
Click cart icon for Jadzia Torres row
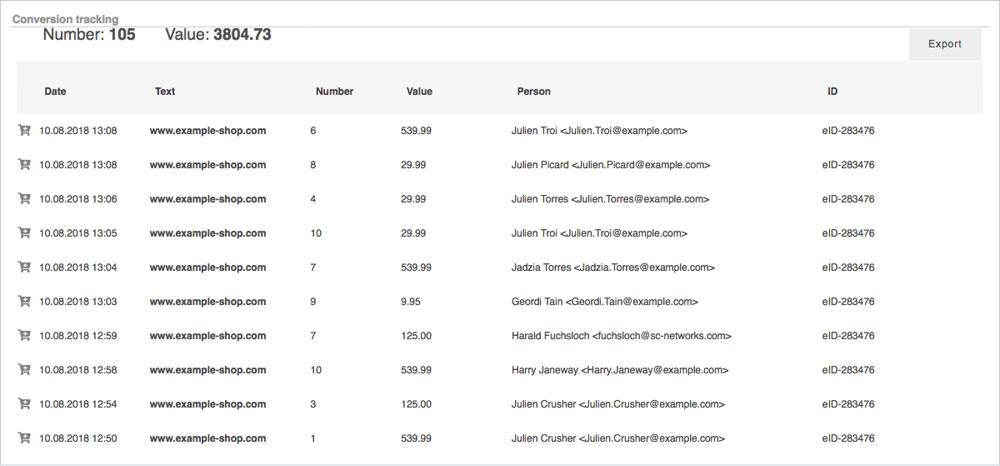click(24, 267)
